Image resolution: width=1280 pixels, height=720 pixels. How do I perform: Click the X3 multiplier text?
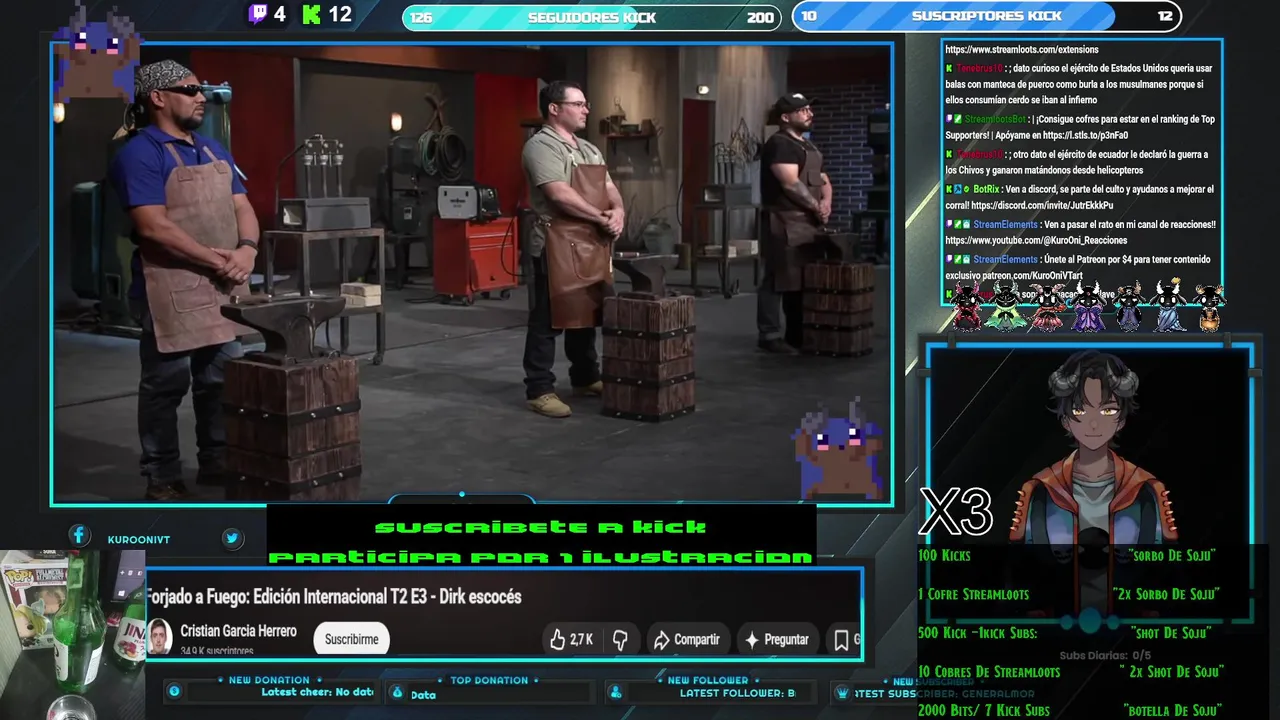[x=956, y=512]
